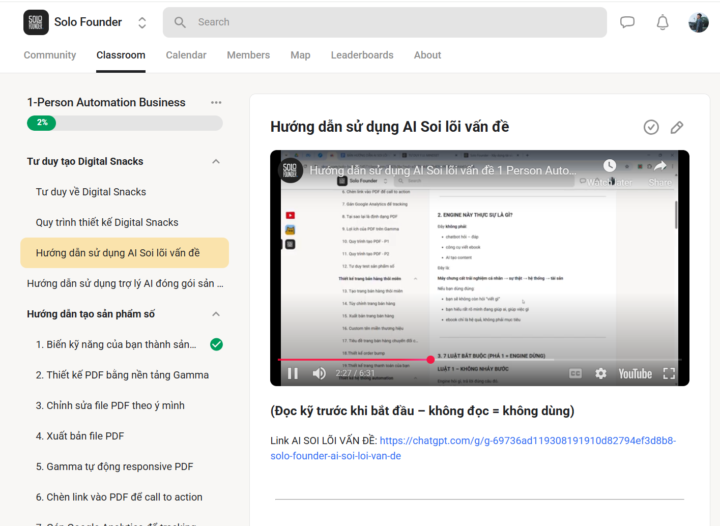Mark the lesson as complete
The height and width of the screenshot is (526, 720).
click(x=651, y=127)
